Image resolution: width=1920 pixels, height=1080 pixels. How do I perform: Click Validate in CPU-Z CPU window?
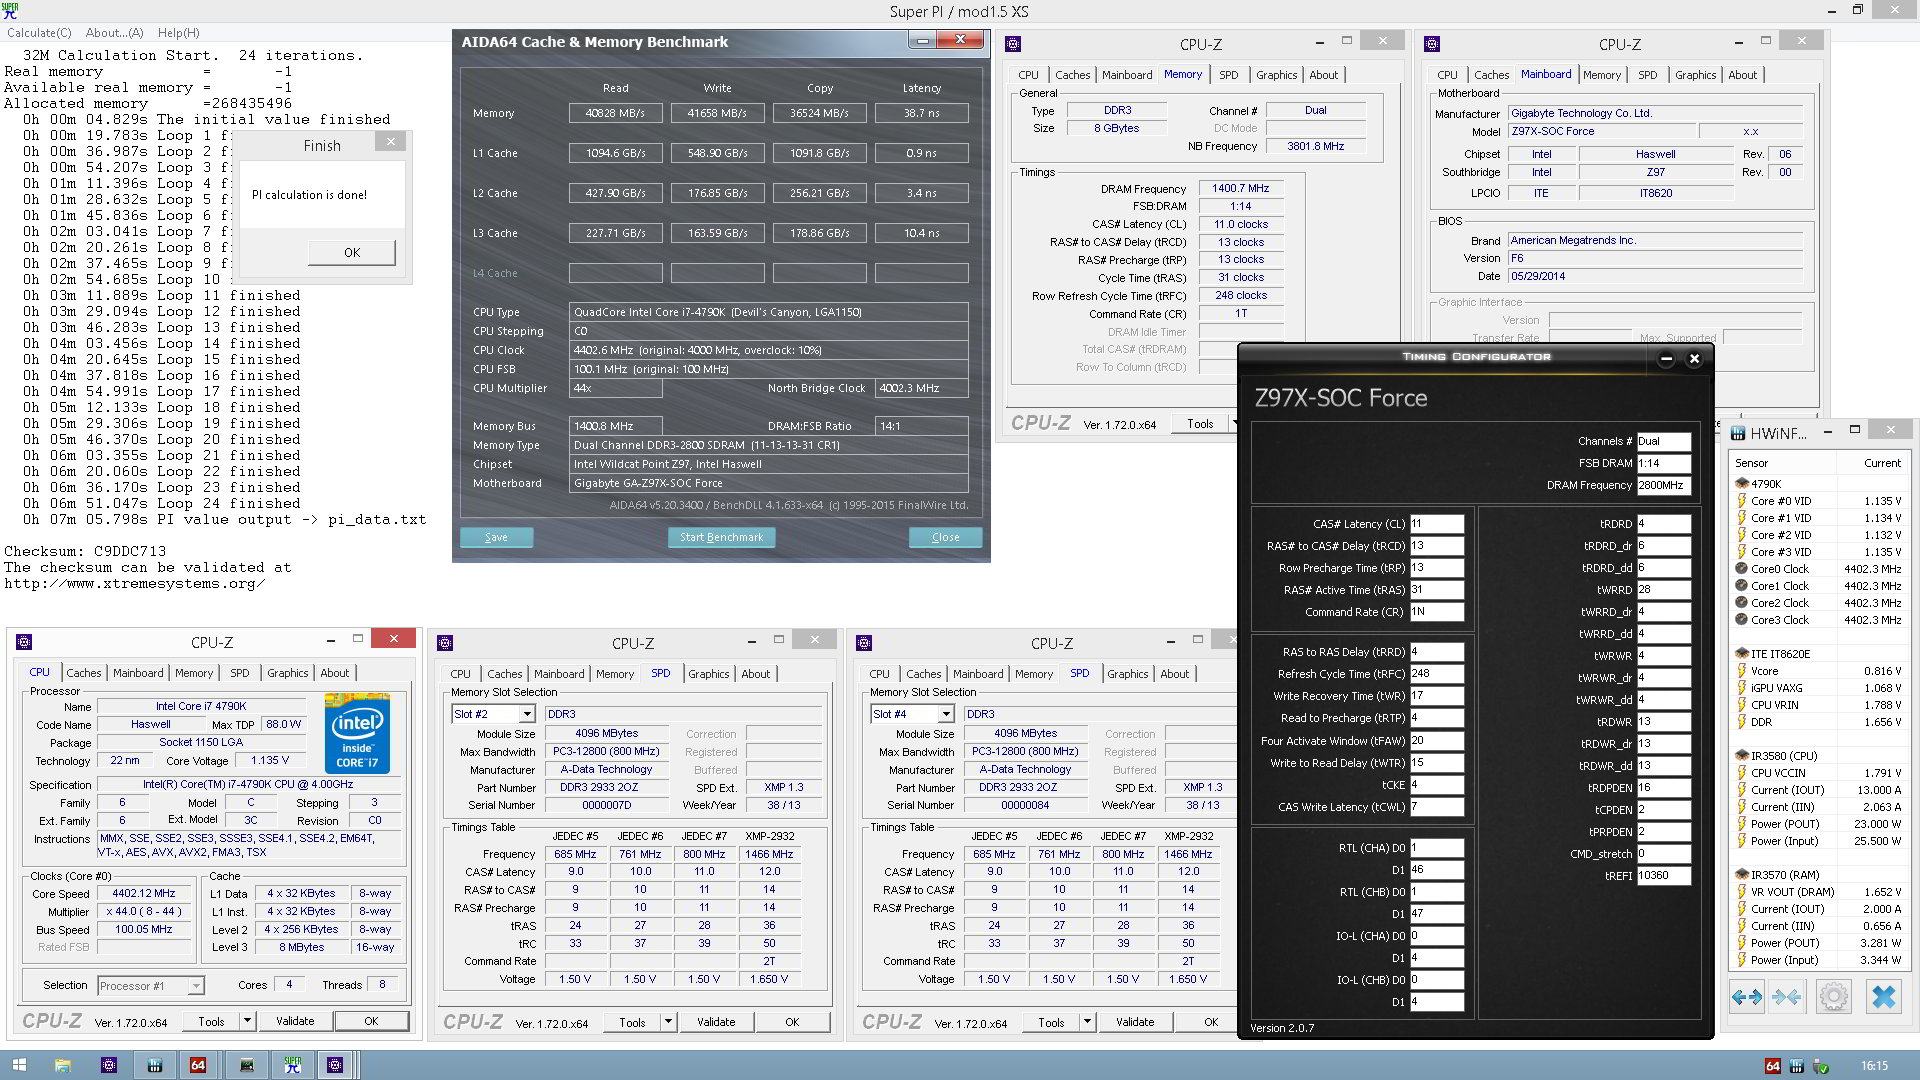click(x=295, y=1021)
